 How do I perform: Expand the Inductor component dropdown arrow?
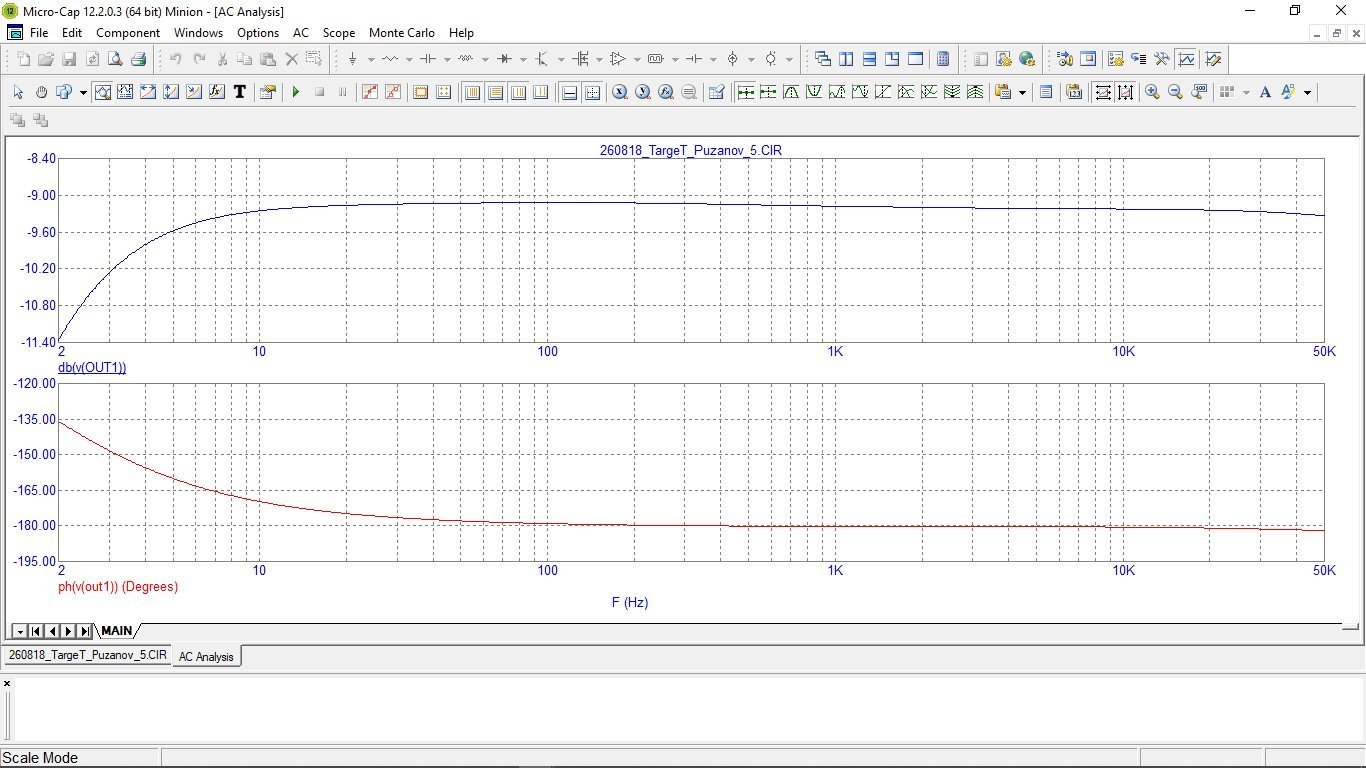pyautogui.click(x=485, y=59)
